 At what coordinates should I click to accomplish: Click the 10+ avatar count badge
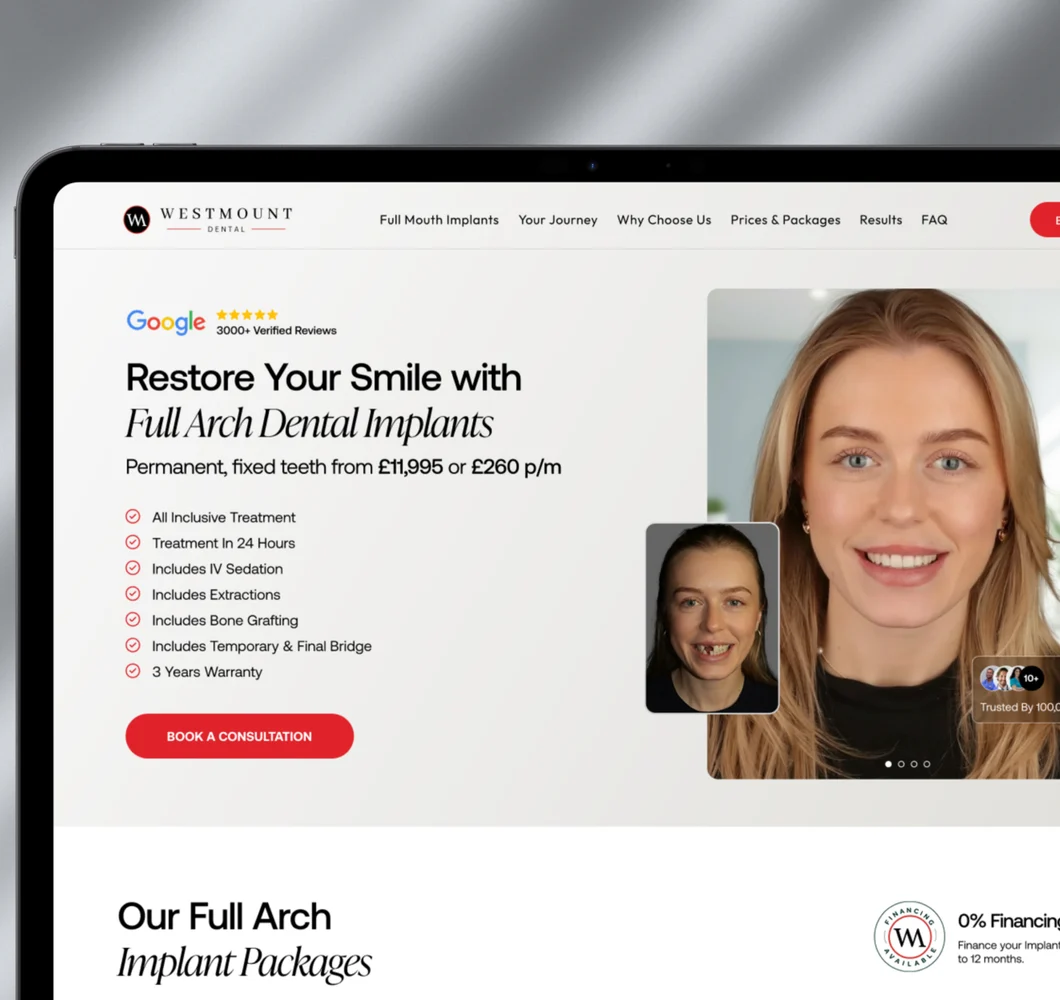pyautogui.click(x=1031, y=678)
